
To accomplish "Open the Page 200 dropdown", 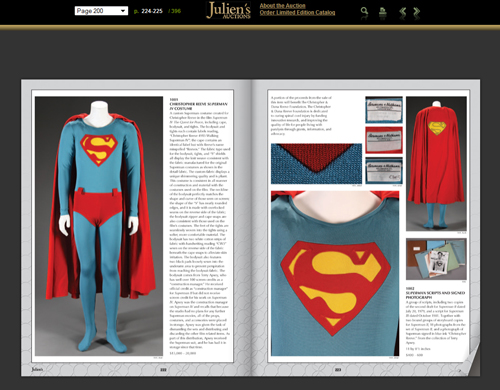I will coord(101,11).
